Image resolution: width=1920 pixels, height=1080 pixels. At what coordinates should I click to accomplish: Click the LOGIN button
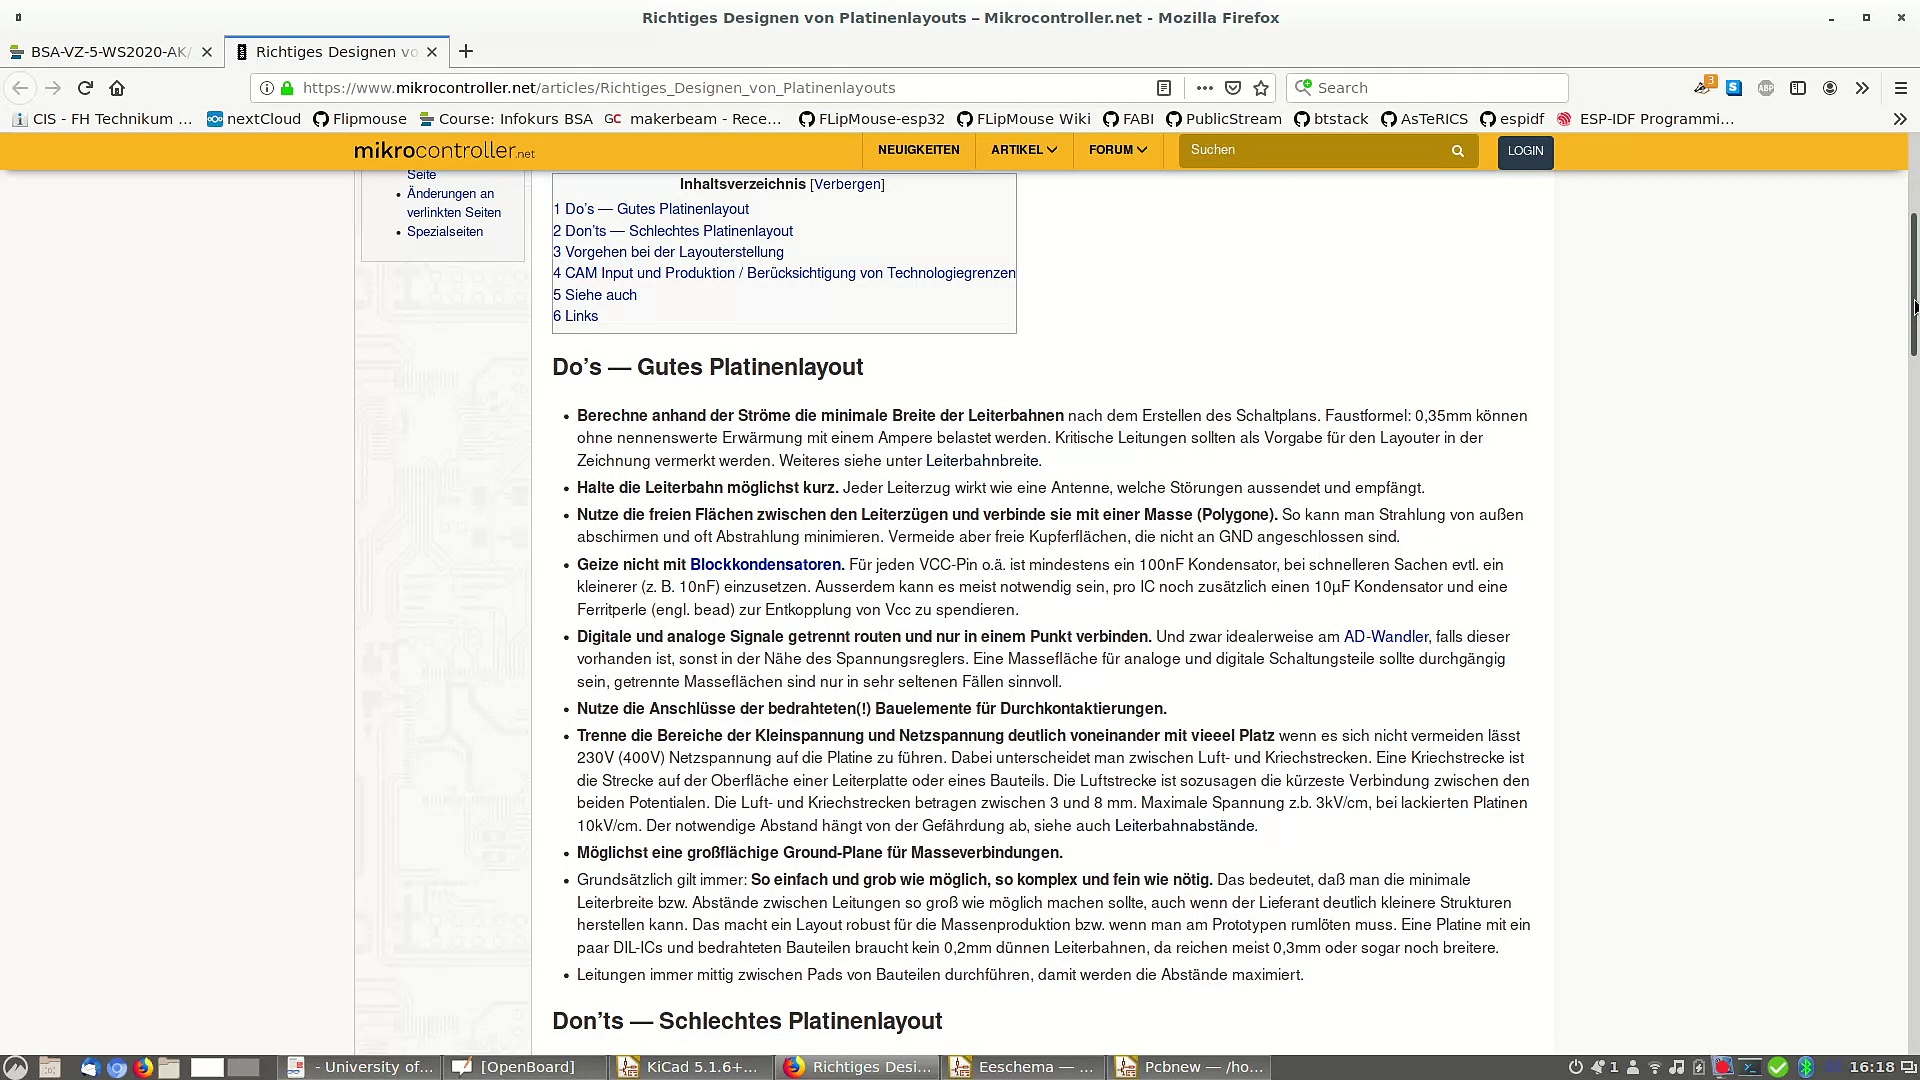pyautogui.click(x=1525, y=151)
